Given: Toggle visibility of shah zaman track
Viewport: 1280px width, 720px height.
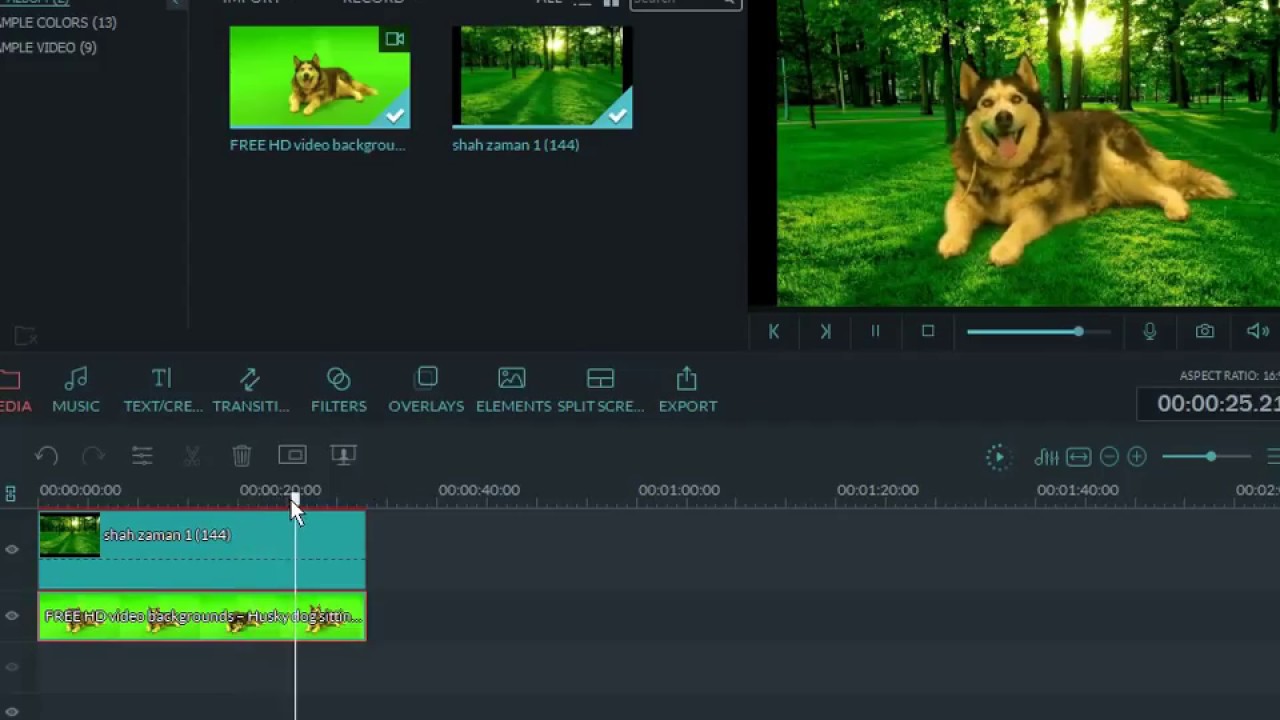Looking at the screenshot, I should click(12, 549).
